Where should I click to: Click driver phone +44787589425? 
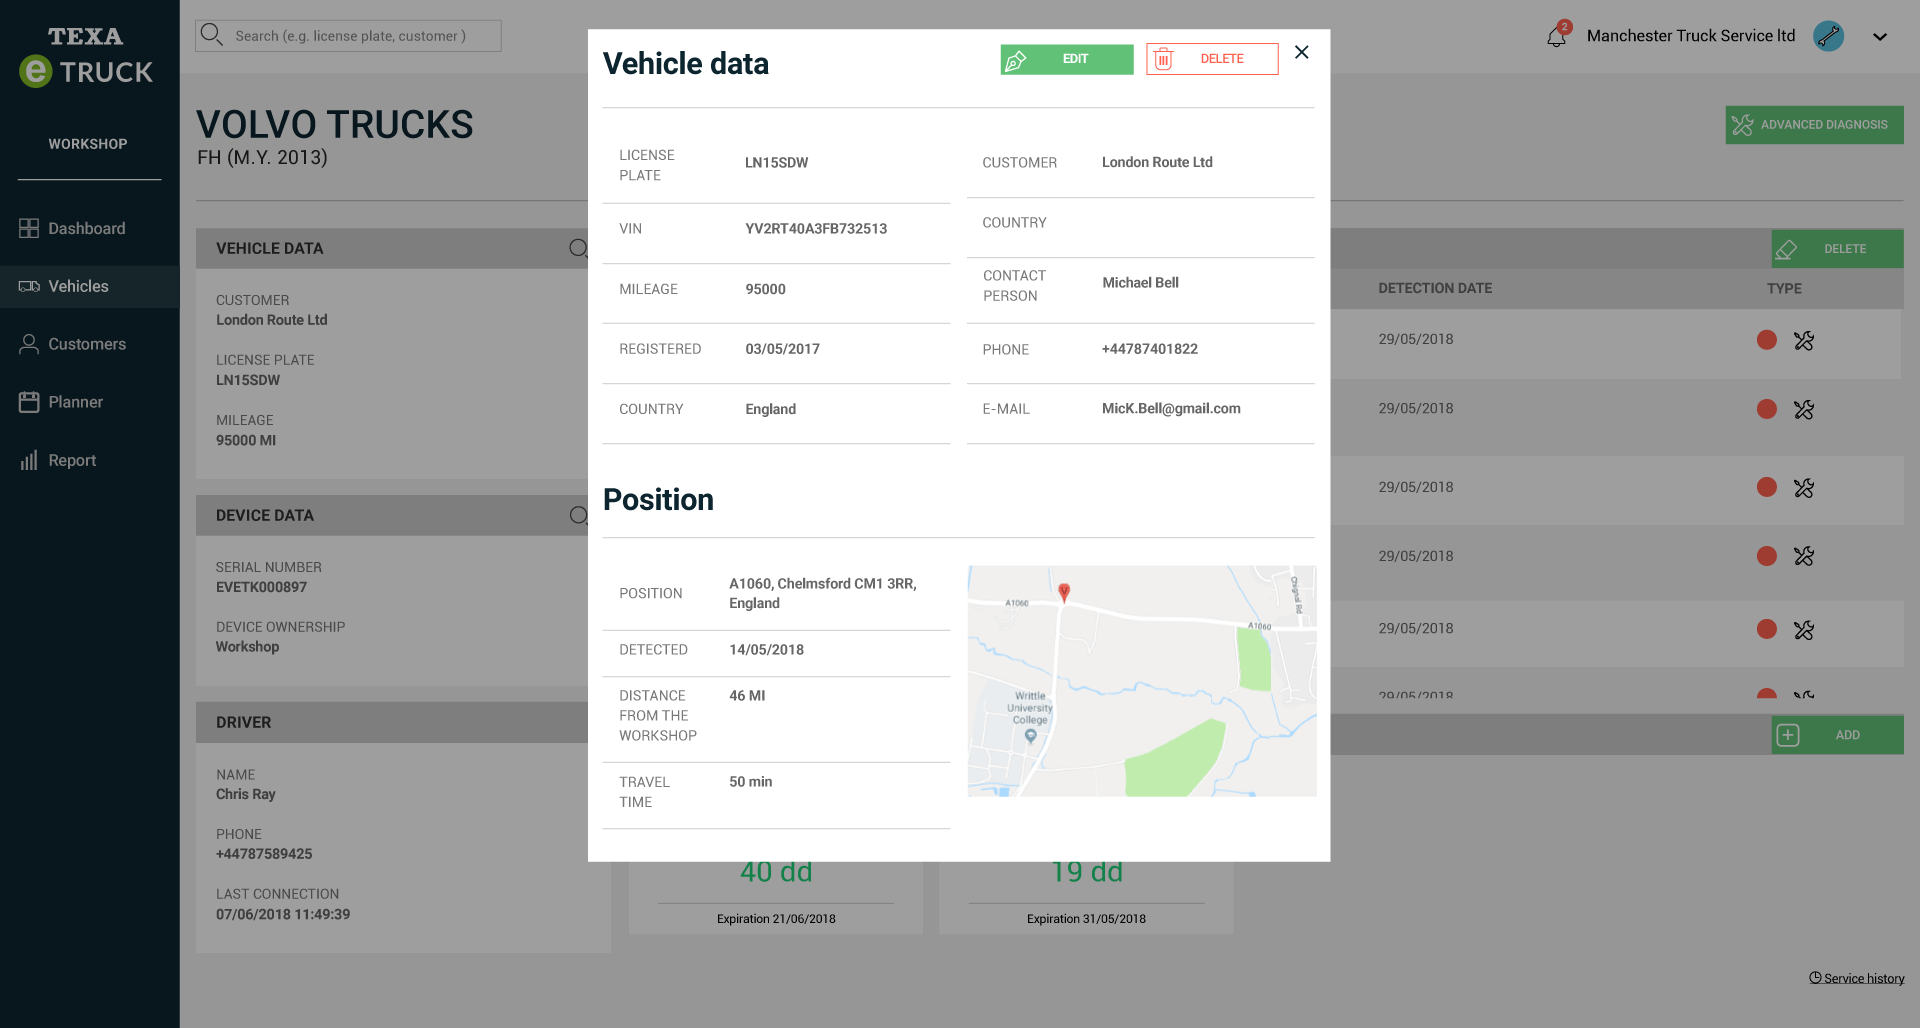tap(264, 854)
